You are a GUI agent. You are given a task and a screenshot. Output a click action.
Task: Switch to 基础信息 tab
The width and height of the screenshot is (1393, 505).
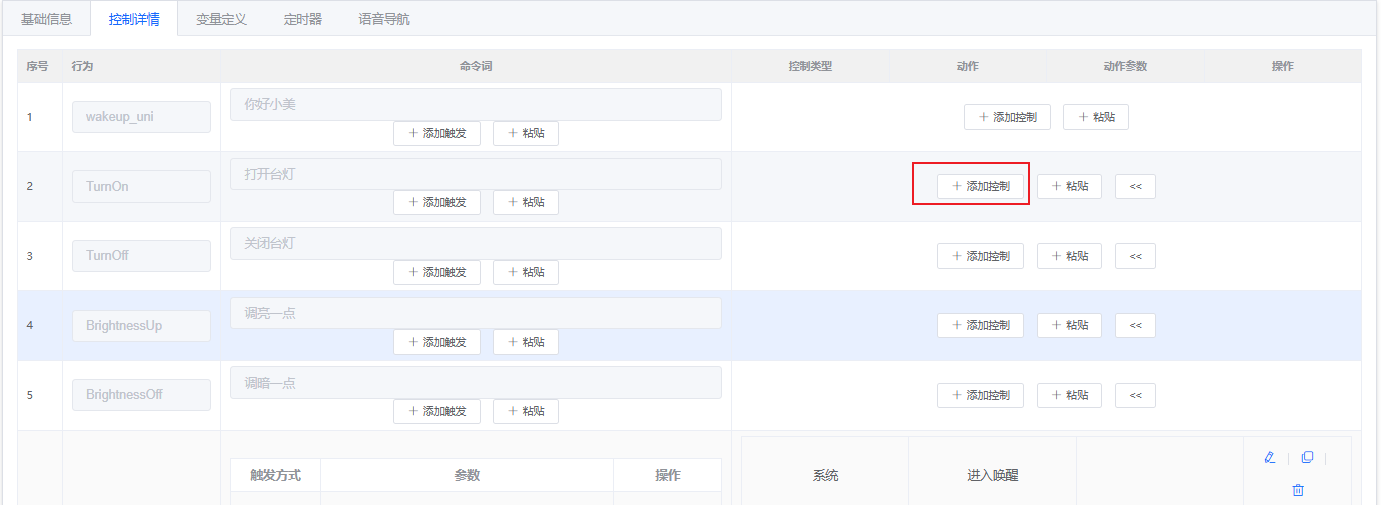46,19
